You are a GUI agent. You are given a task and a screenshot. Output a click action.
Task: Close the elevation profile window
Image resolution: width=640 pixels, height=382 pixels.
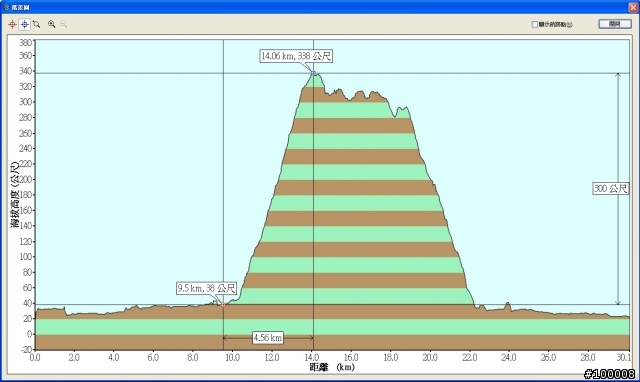pyautogui.click(x=633, y=7)
